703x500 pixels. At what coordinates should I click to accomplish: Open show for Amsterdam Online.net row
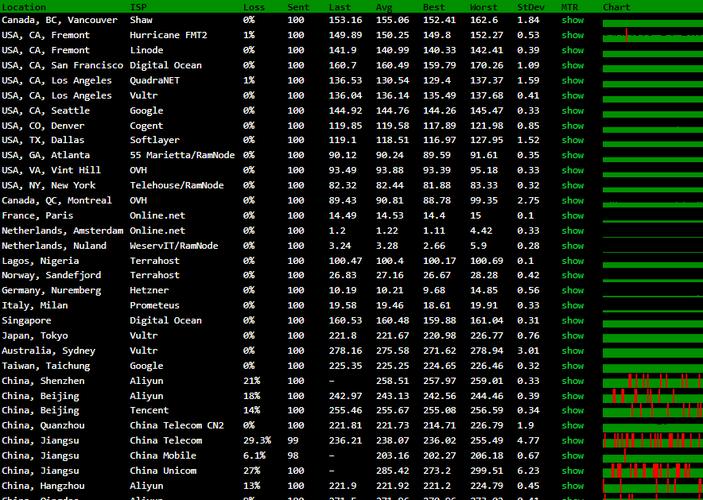point(573,230)
